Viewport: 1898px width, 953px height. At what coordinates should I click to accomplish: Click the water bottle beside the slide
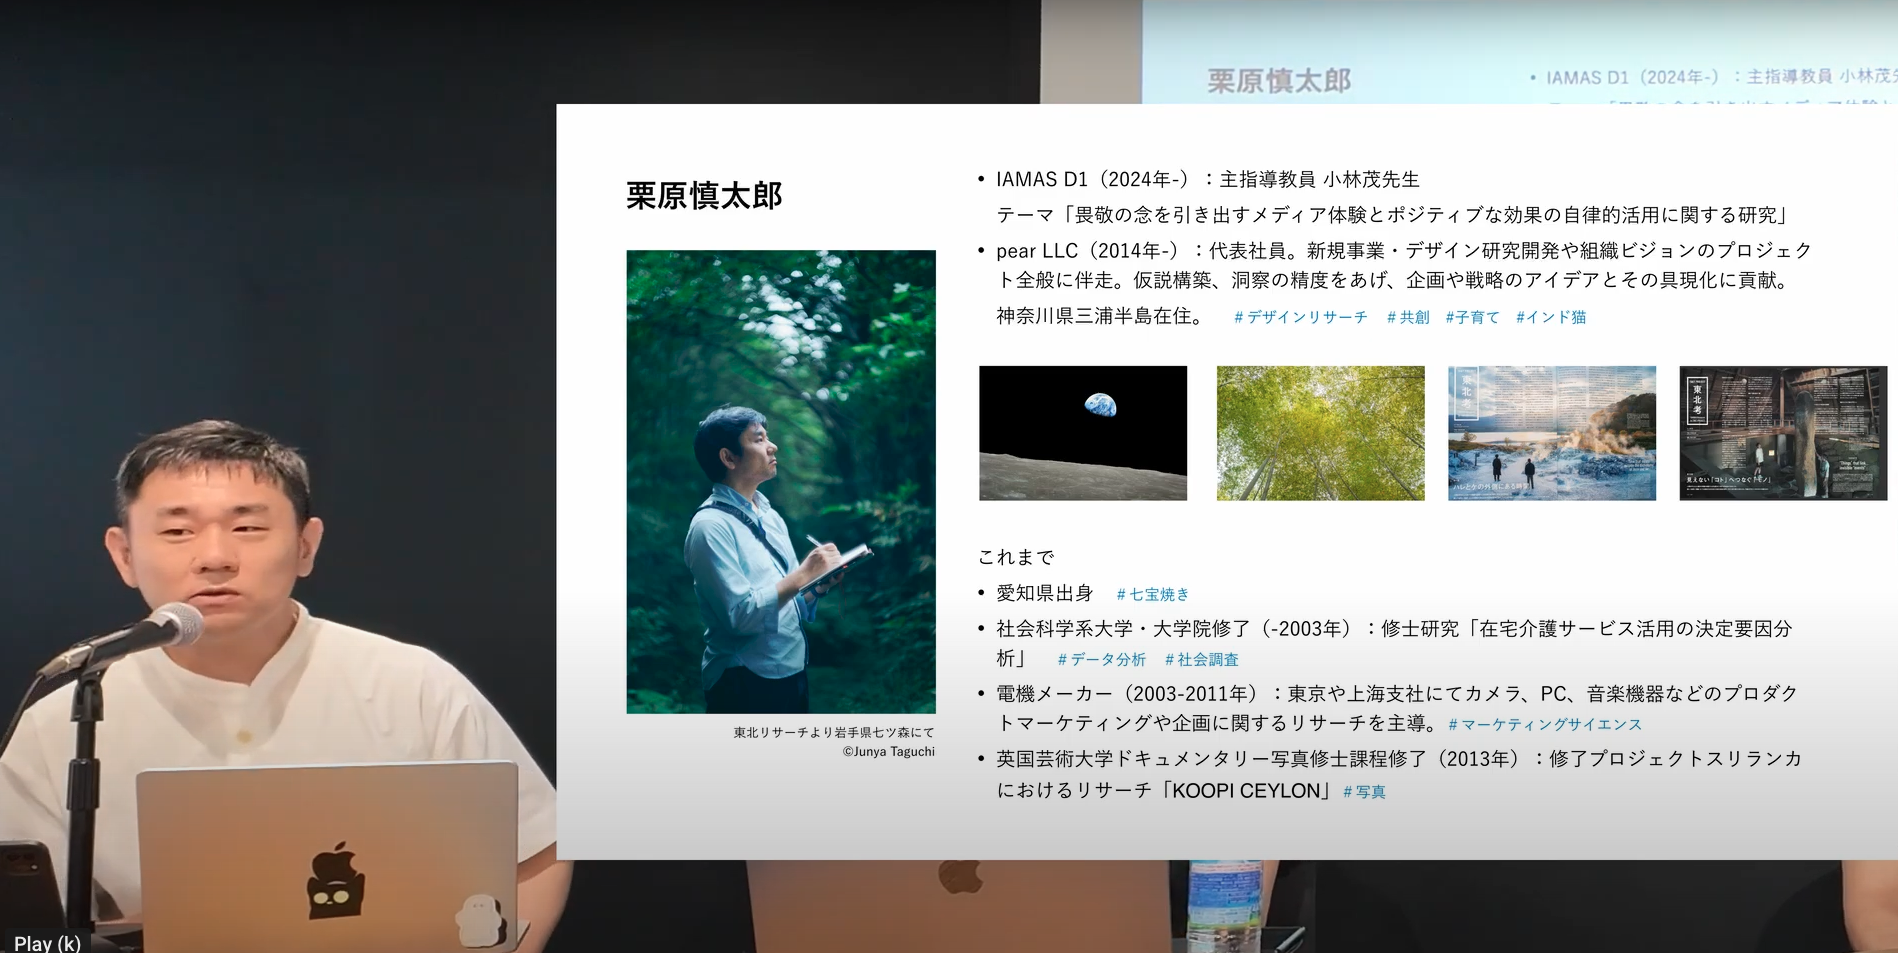coord(1223,905)
